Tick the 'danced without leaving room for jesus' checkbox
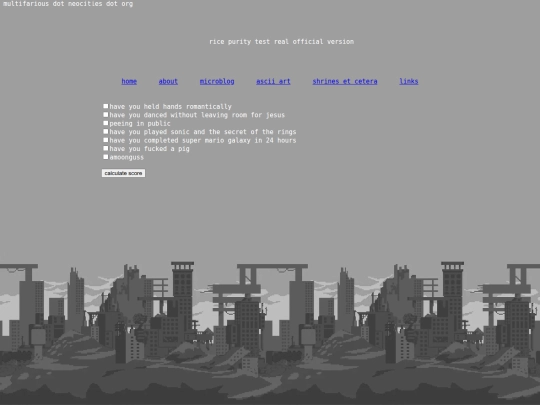The image size is (540, 405). 106,115
